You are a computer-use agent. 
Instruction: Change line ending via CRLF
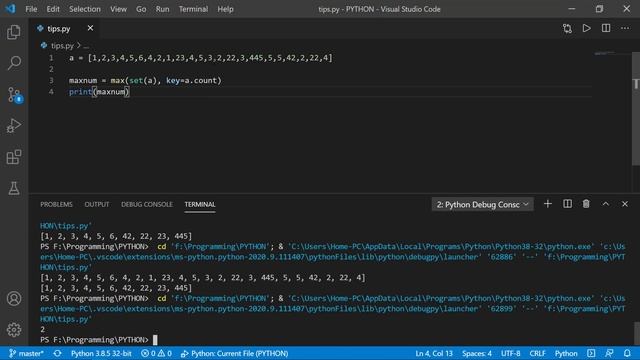[537, 353]
